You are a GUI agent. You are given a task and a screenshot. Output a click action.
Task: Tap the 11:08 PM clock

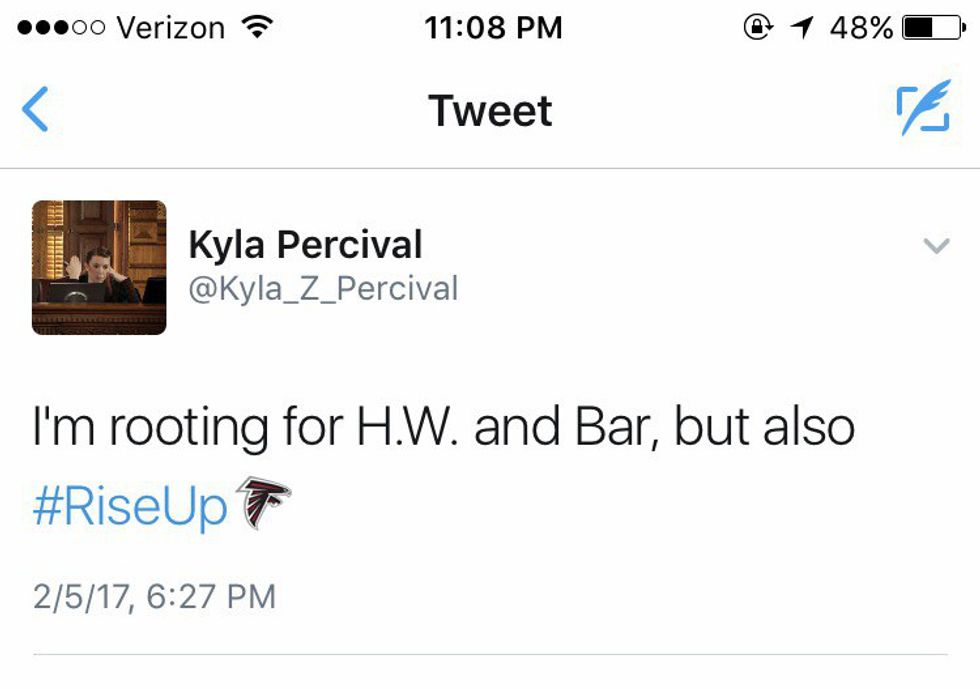tap(493, 28)
